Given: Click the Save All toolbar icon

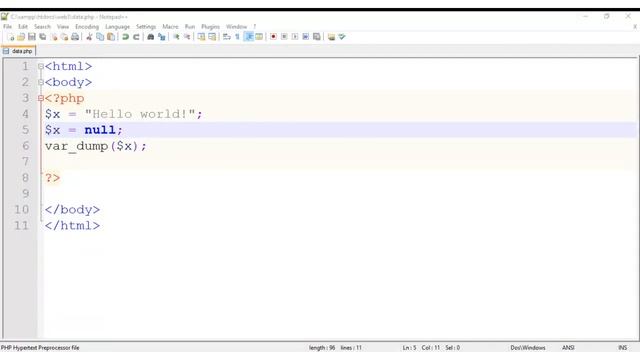Looking at the screenshot, I should pyautogui.click(x=42, y=37).
